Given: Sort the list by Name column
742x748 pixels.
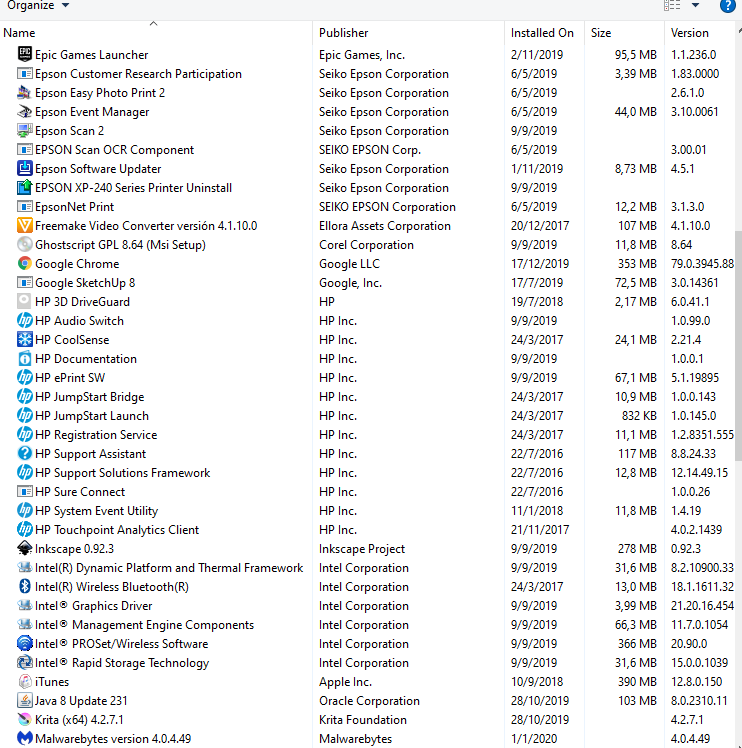Looking at the screenshot, I should (157, 32).
